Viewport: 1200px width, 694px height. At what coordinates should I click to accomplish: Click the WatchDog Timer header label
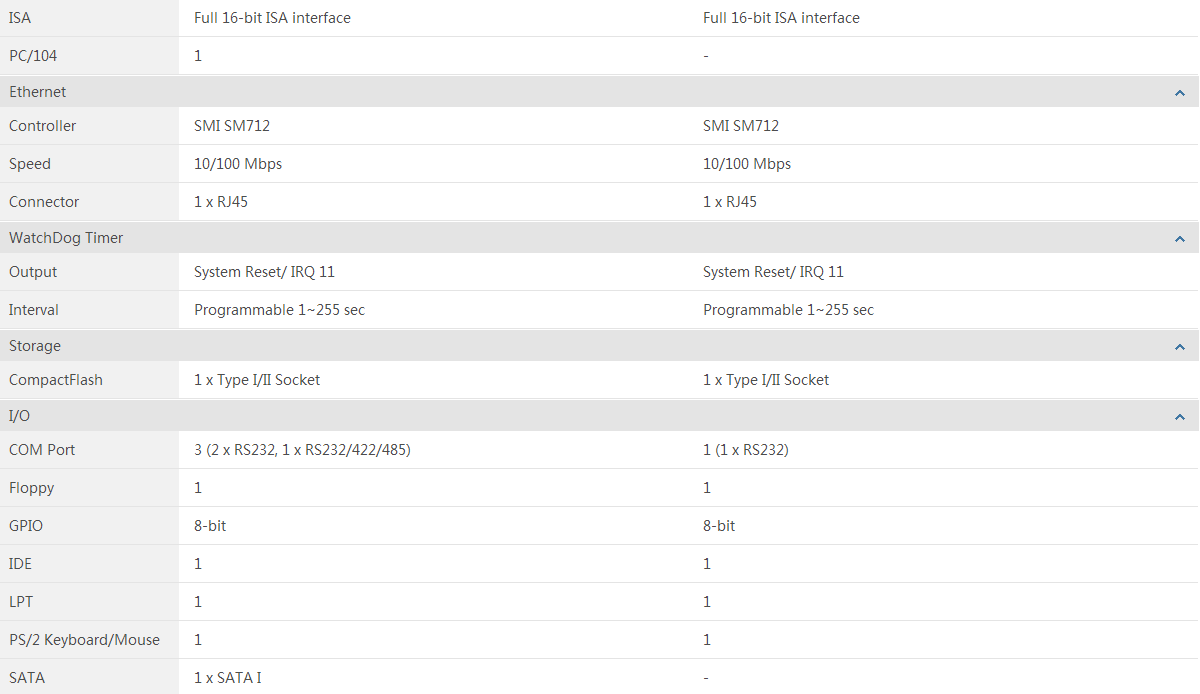pos(66,238)
